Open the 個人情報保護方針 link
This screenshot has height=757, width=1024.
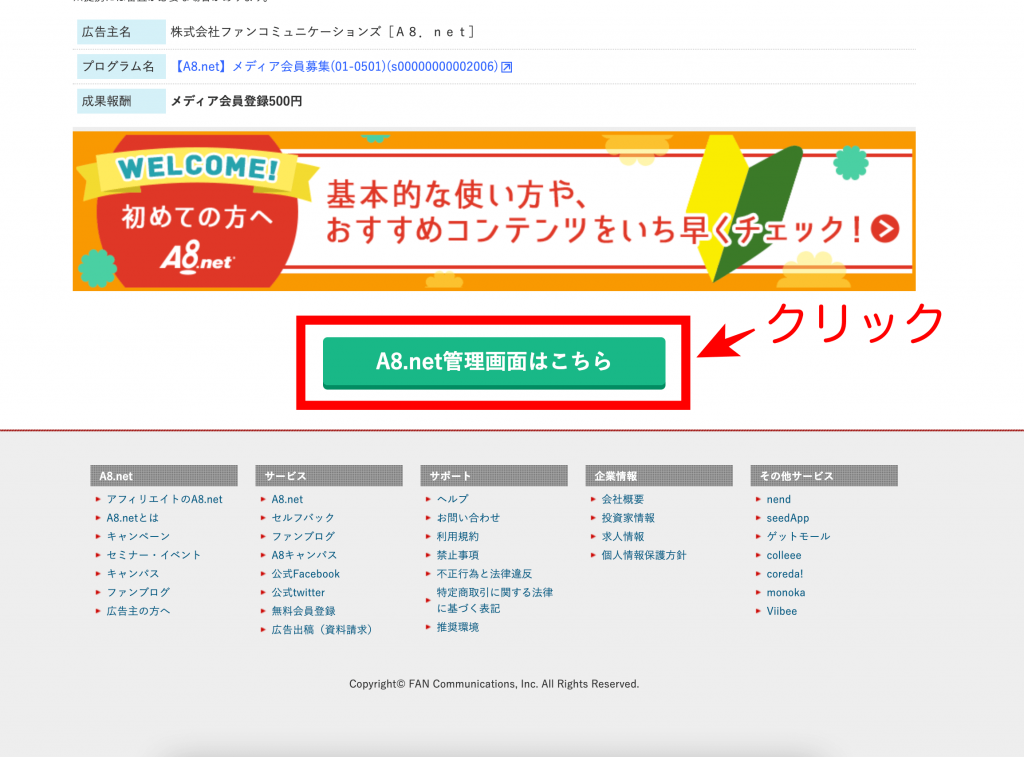point(643,555)
